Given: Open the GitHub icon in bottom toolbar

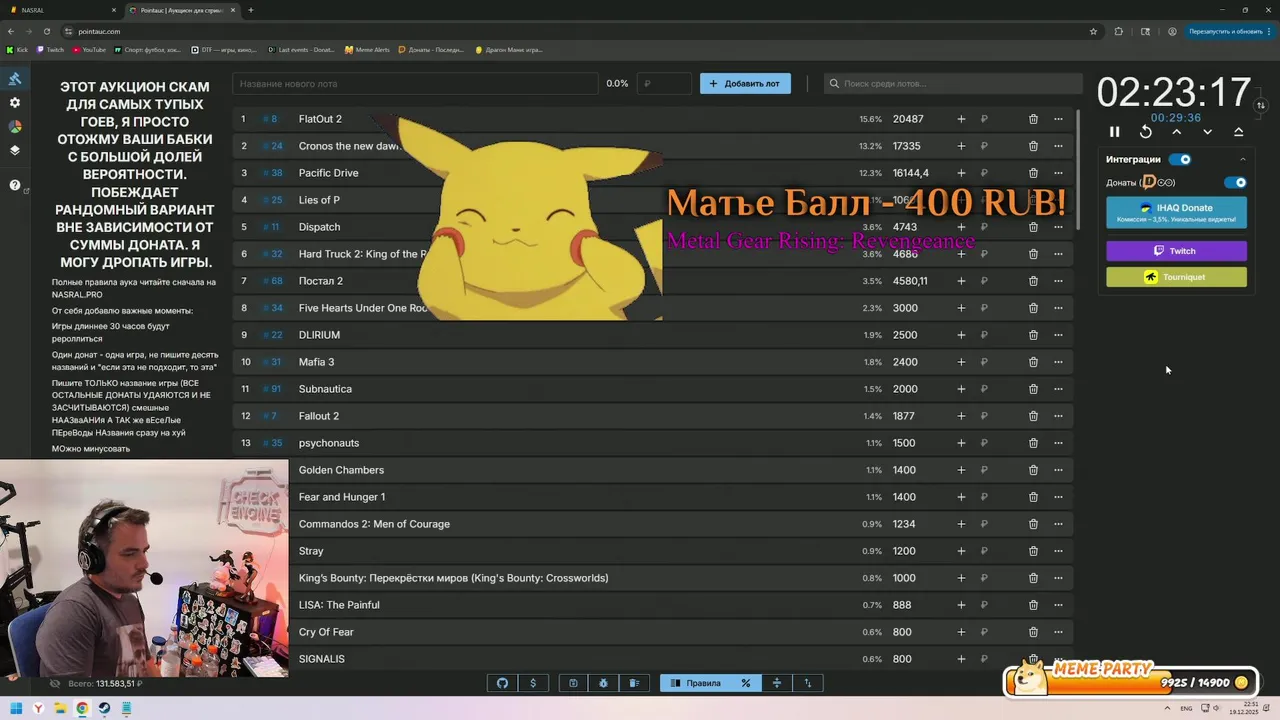Looking at the screenshot, I should [502, 683].
